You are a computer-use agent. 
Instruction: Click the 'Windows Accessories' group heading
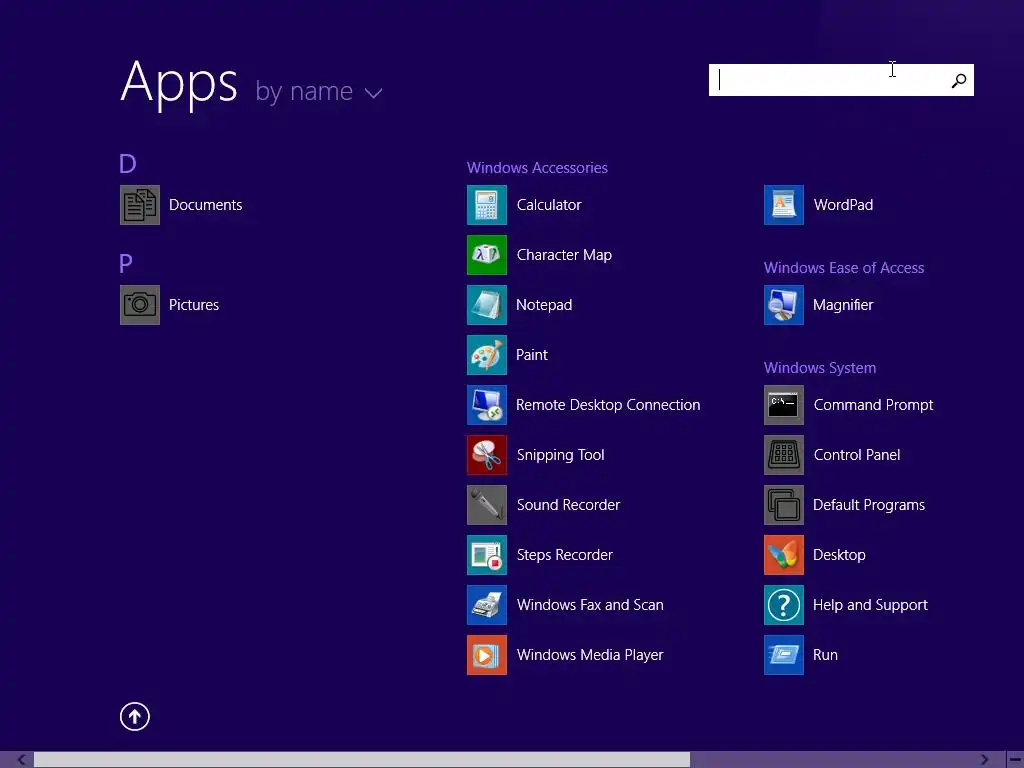pos(537,168)
